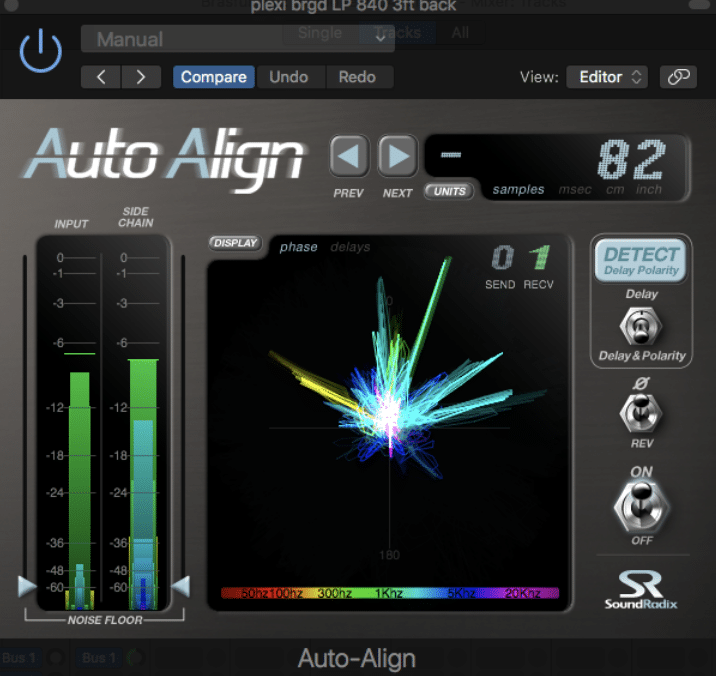Switch display to delays view

pos(350,247)
